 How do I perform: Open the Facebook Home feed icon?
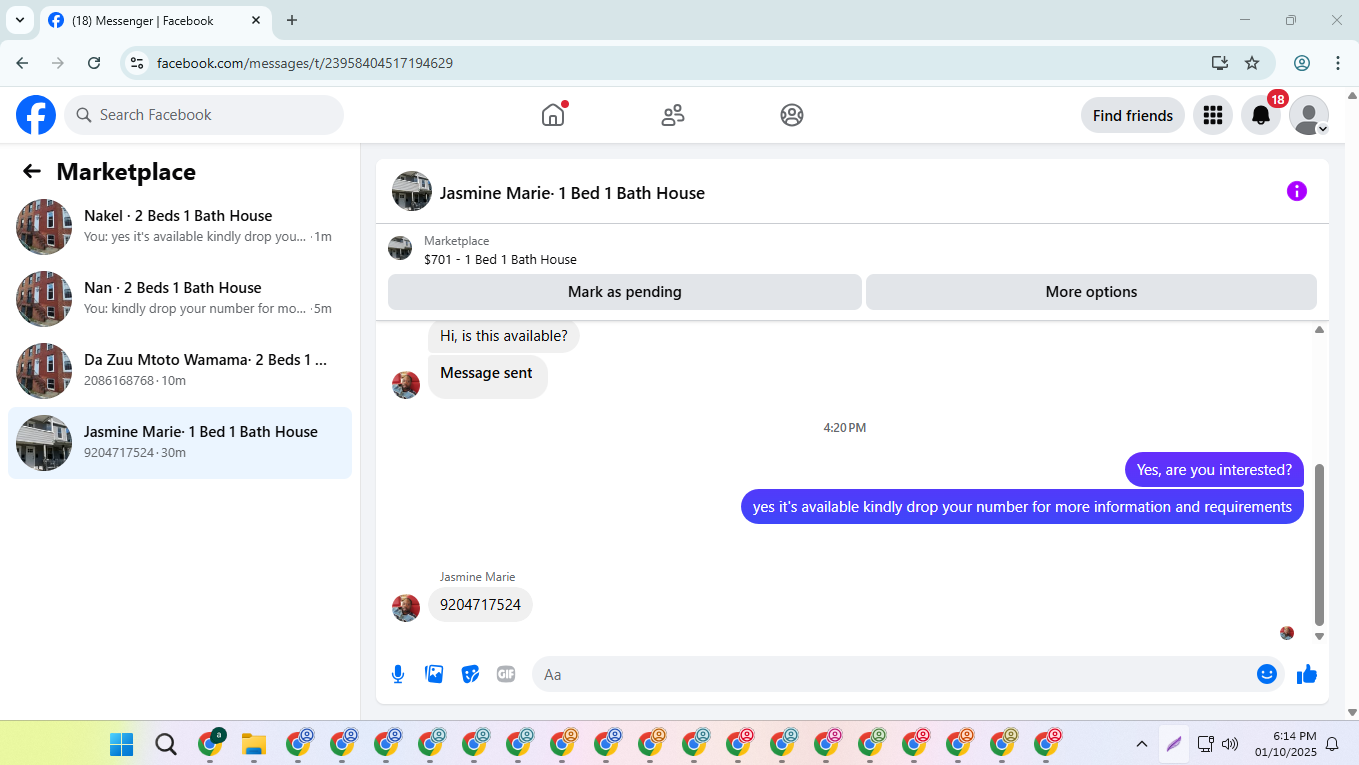(x=553, y=115)
